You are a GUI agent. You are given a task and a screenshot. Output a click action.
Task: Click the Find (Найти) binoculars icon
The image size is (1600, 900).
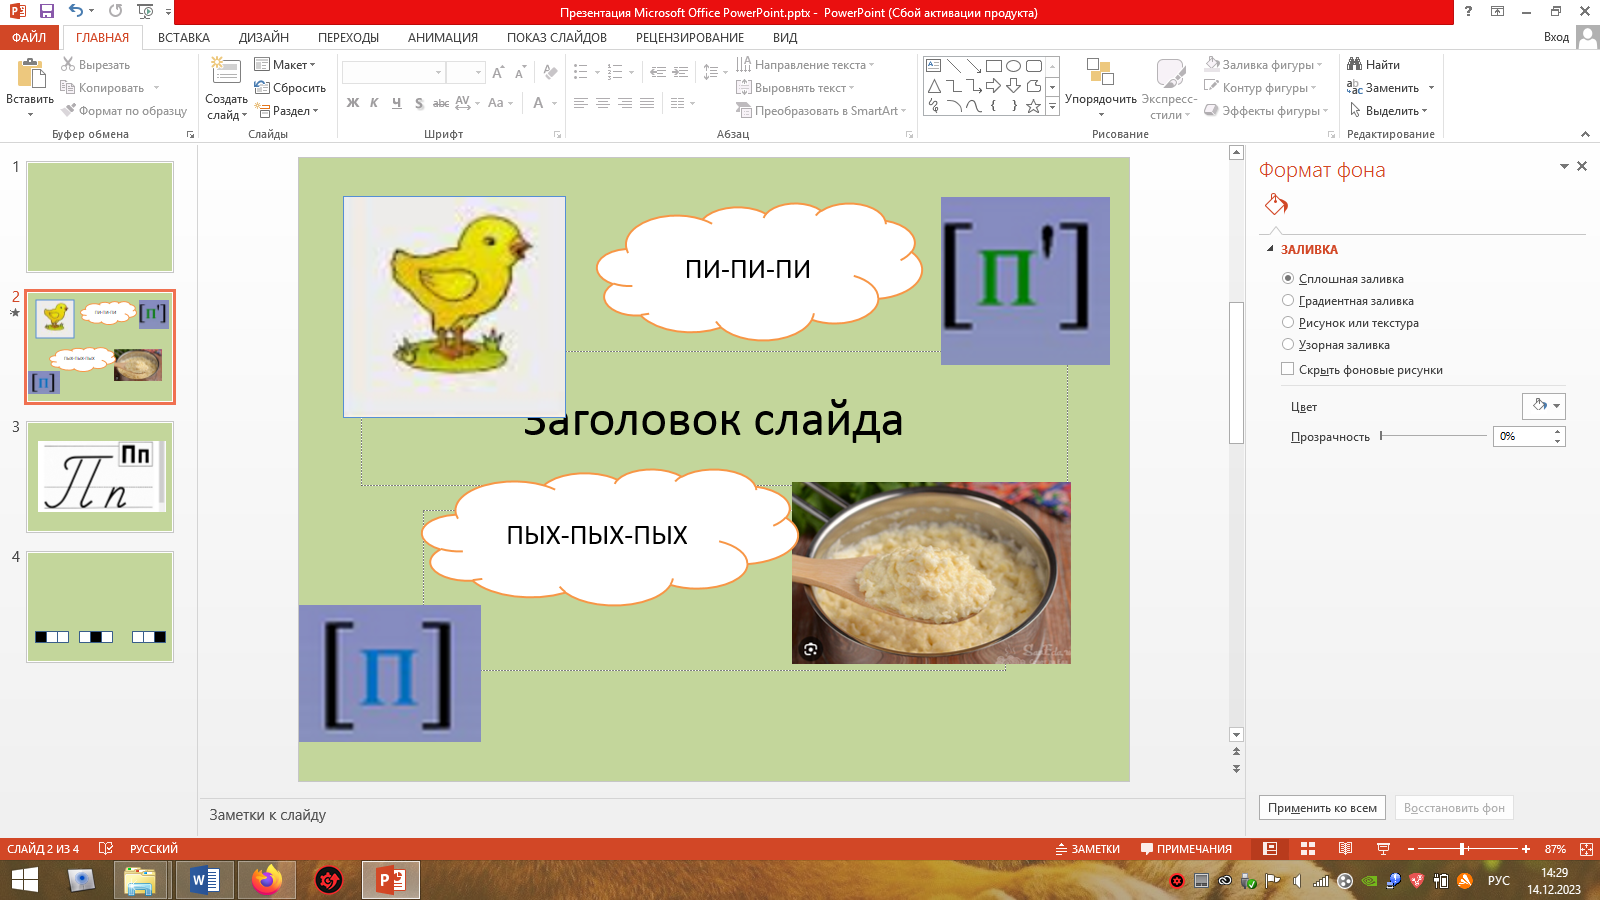[x=1355, y=64]
